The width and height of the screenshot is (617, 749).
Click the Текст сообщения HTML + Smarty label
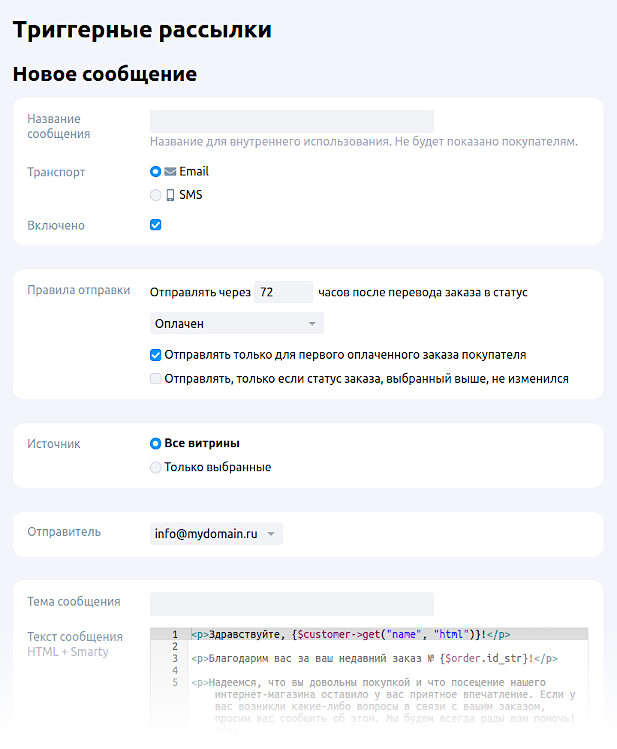point(75,644)
